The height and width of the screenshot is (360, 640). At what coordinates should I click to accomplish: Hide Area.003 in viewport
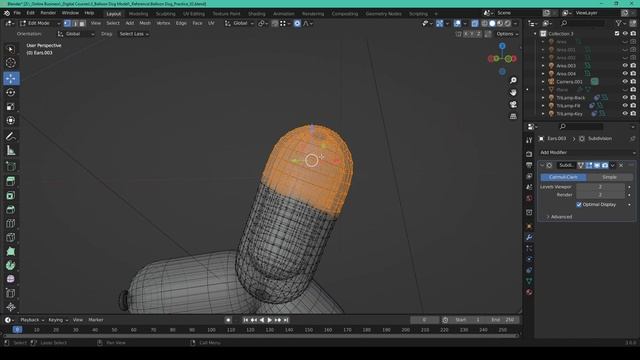click(x=625, y=66)
